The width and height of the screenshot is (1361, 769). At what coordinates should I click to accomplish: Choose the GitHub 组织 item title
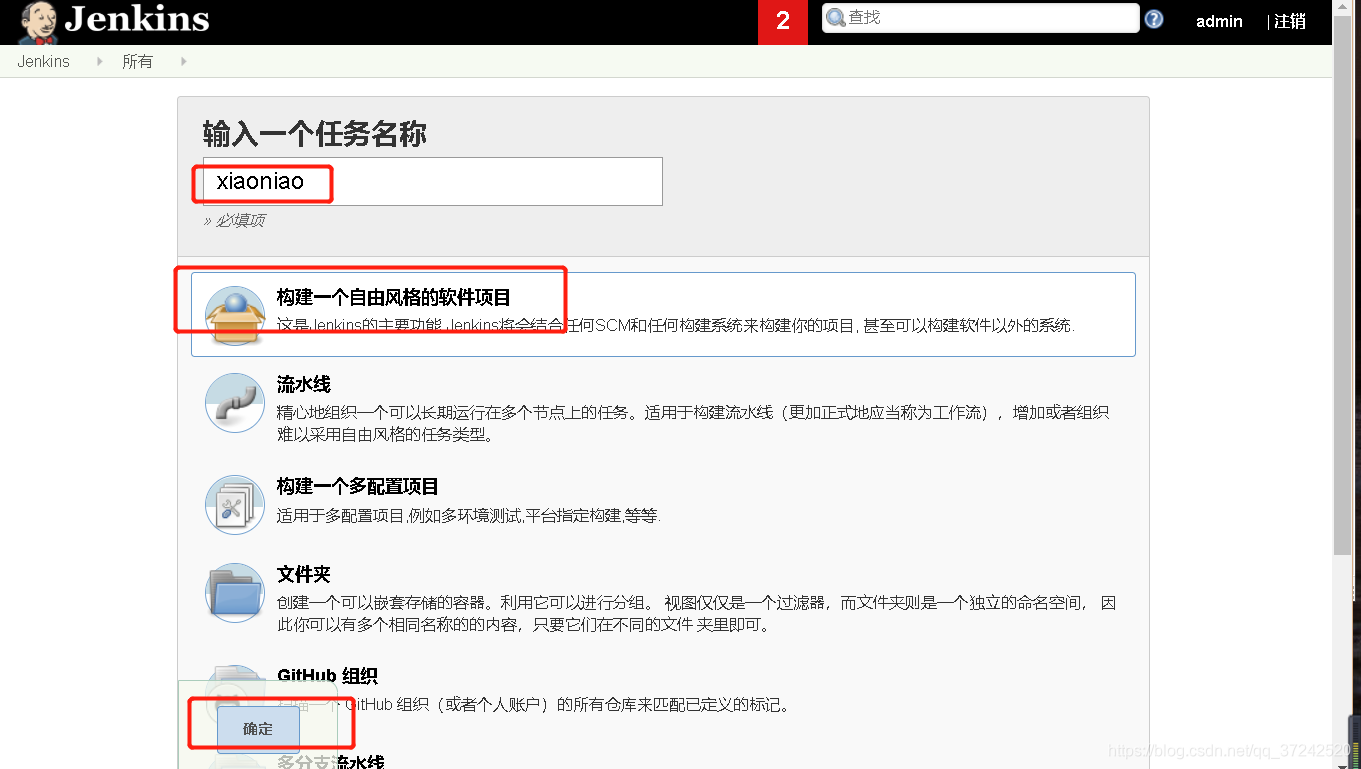327,677
